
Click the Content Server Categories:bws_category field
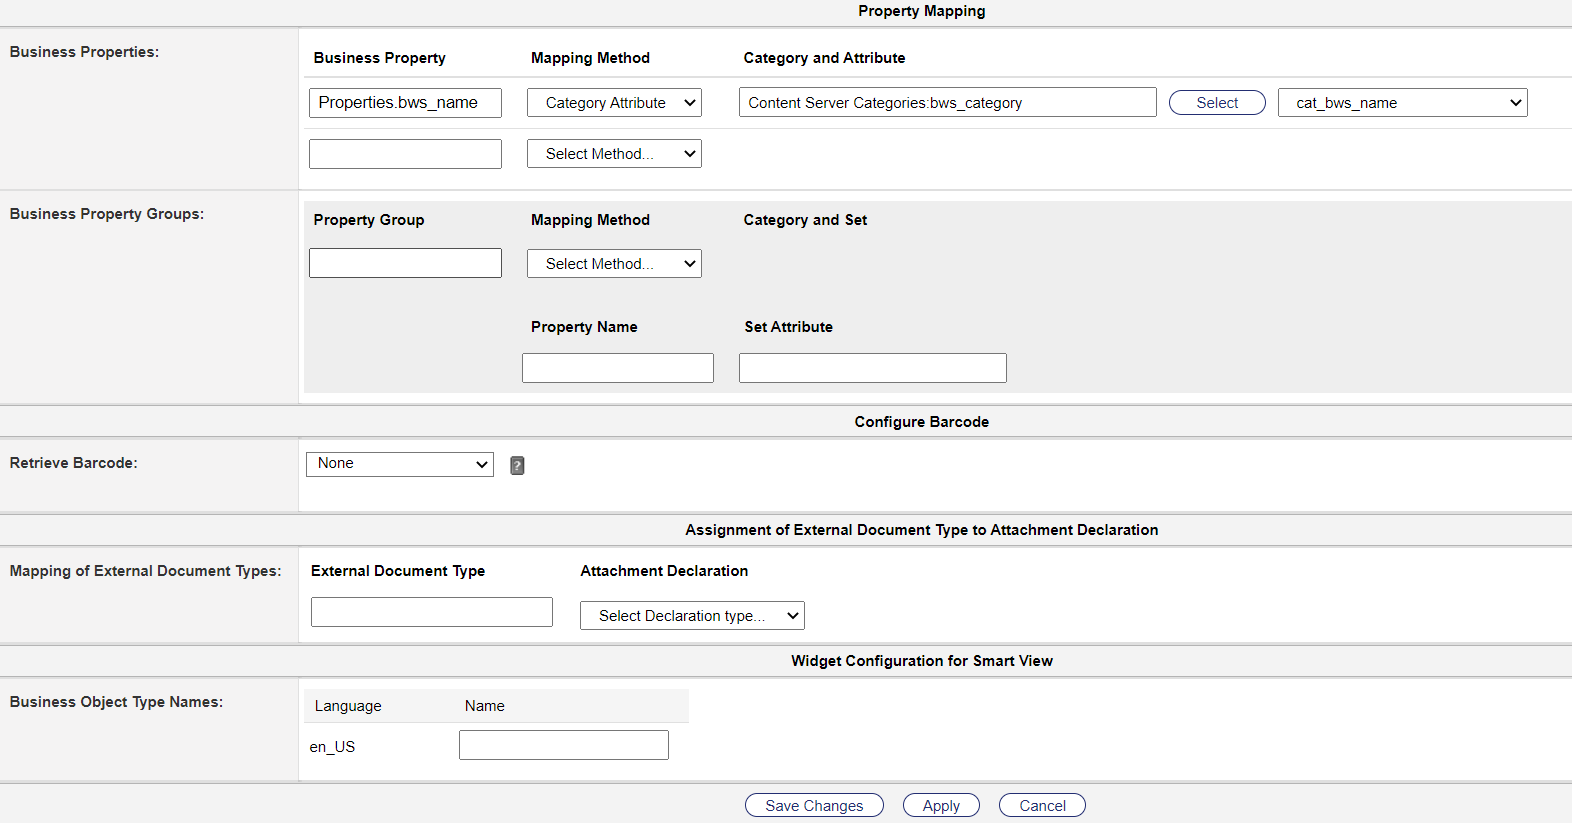pyautogui.click(x=947, y=103)
